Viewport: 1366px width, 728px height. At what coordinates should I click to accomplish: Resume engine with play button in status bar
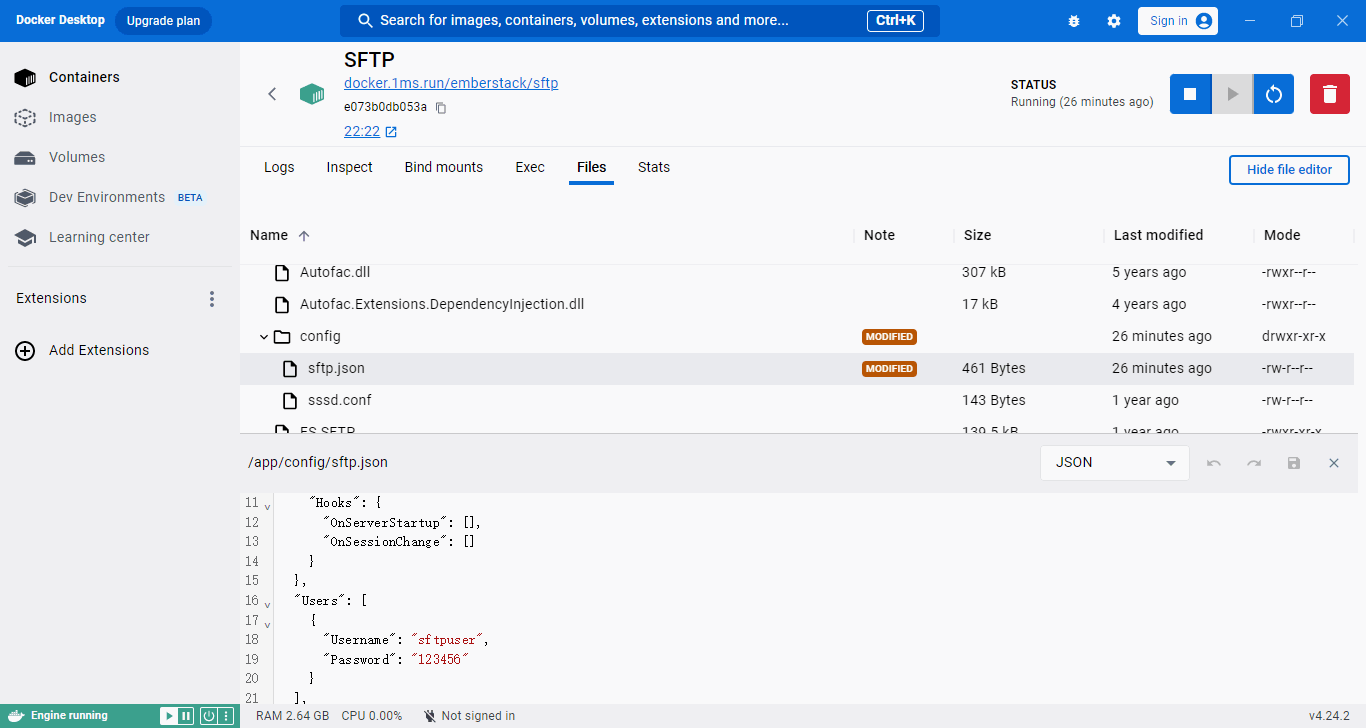pos(169,716)
